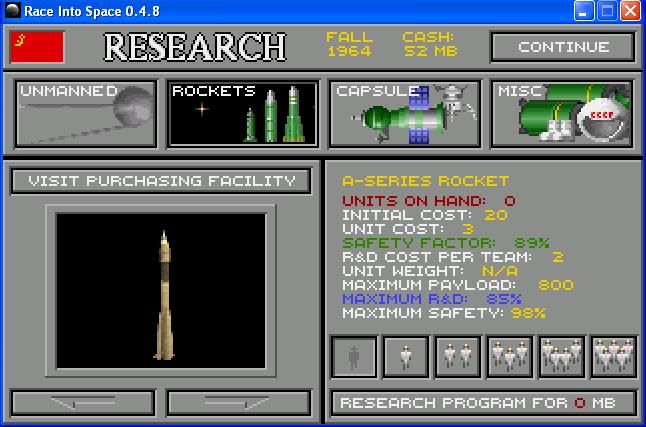The height and width of the screenshot is (427, 646).
Task: Click the MAXIMUM SAFETY: 98% line
Action: [444, 313]
